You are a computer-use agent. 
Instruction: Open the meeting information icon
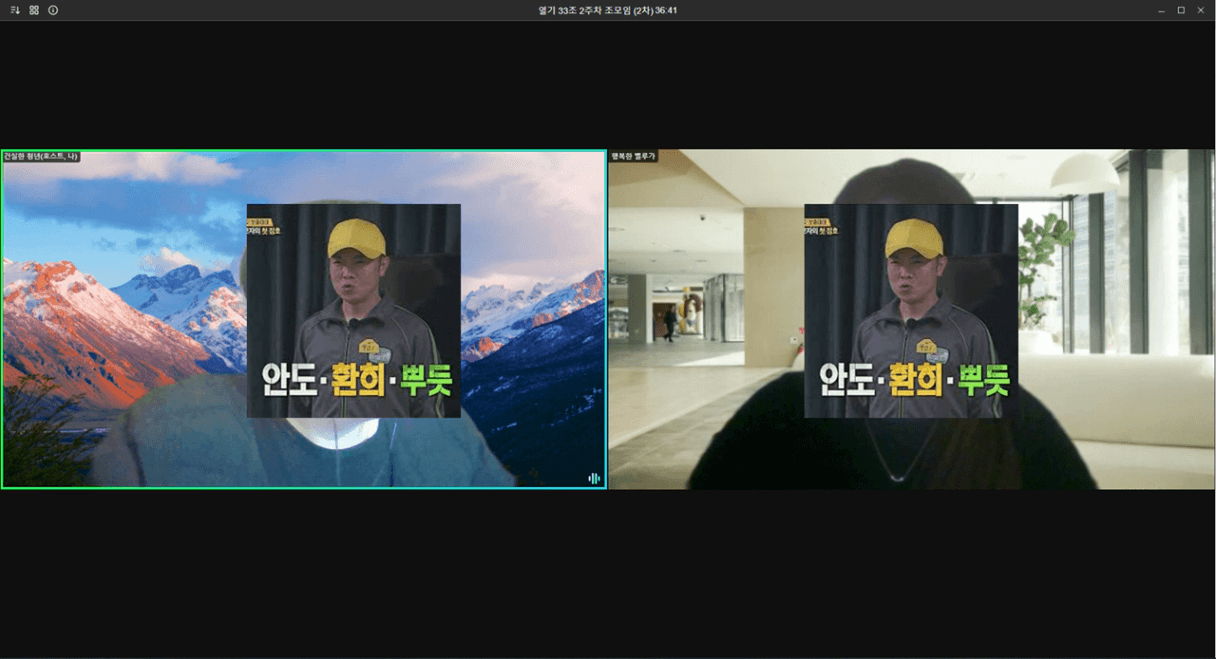coord(53,10)
